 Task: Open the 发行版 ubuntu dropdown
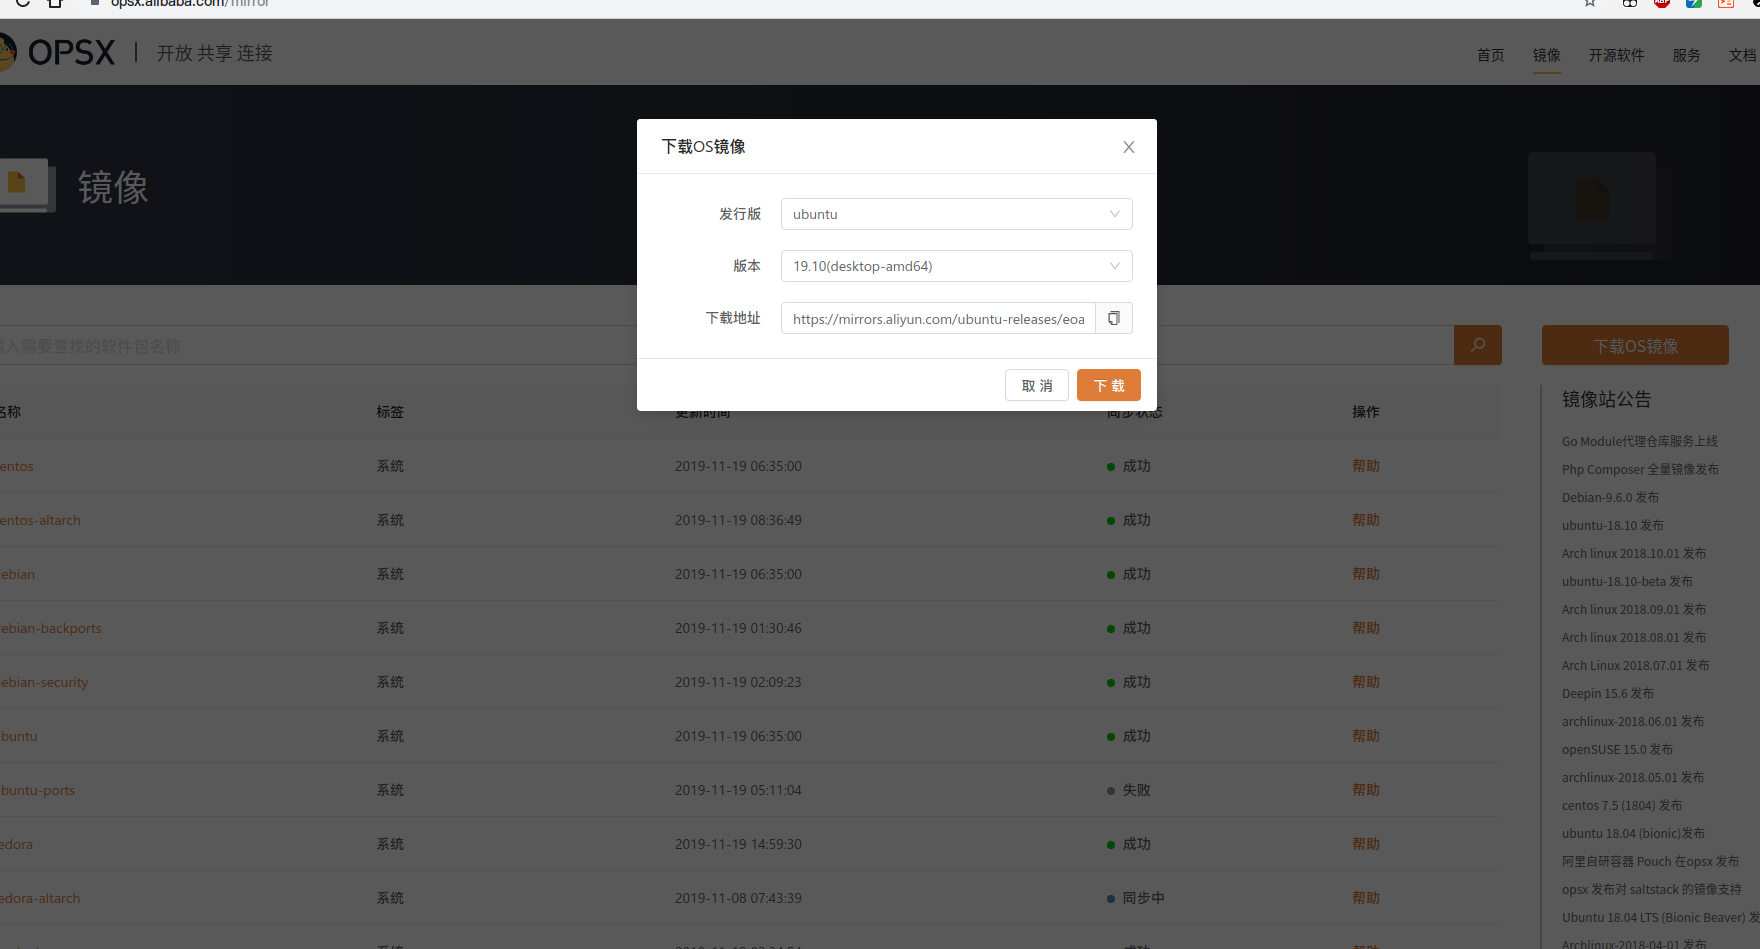[956, 214]
